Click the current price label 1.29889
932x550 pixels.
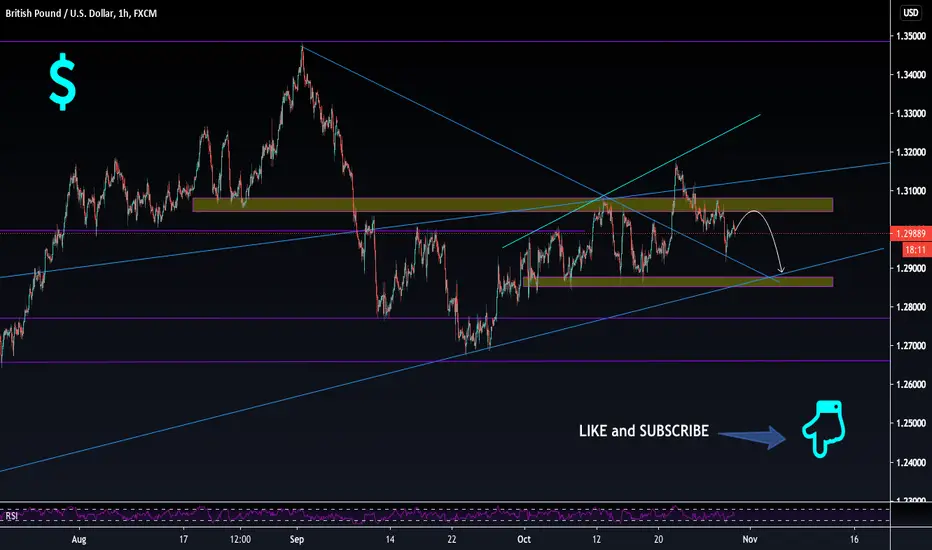tap(911, 234)
